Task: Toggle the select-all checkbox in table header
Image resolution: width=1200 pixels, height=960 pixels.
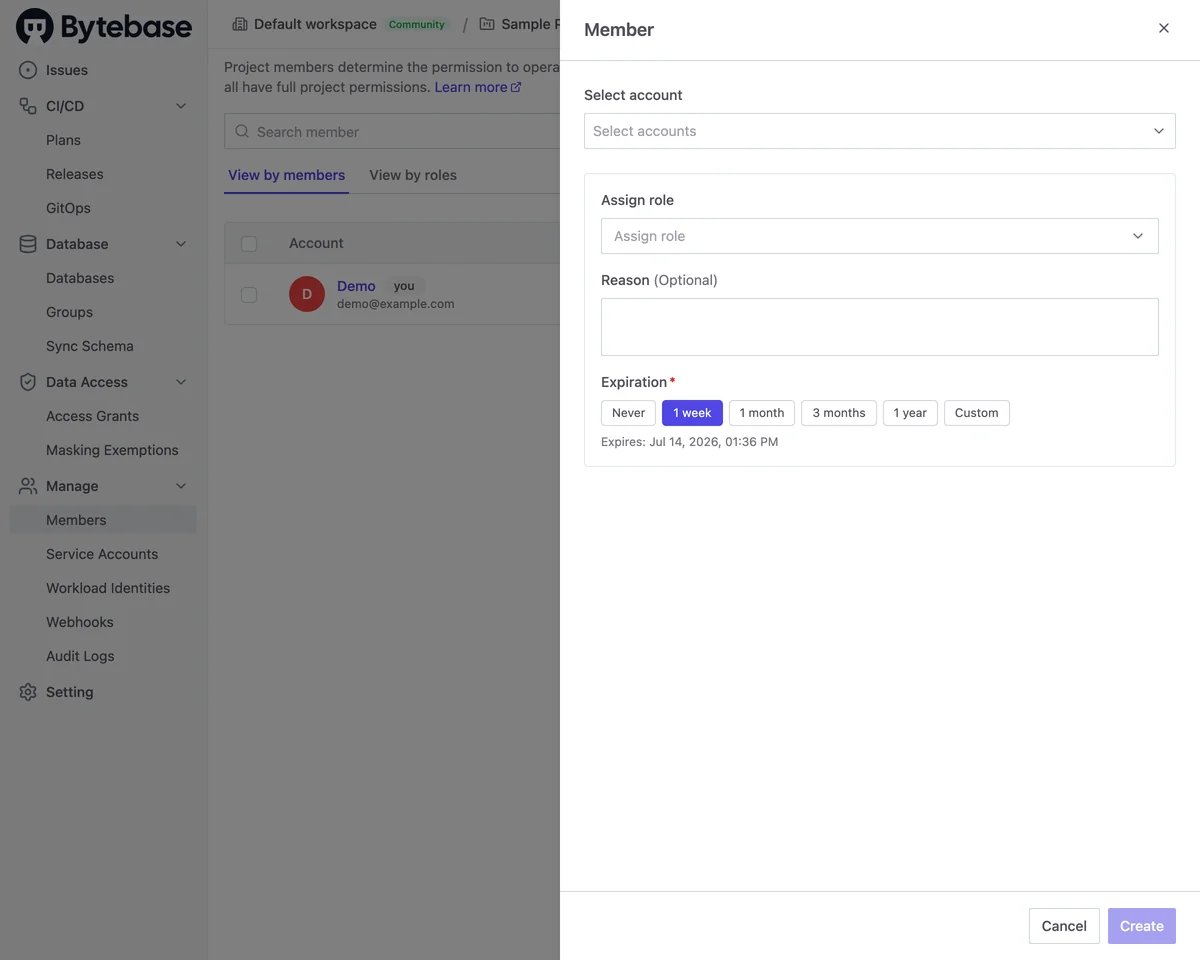Action: click(249, 243)
